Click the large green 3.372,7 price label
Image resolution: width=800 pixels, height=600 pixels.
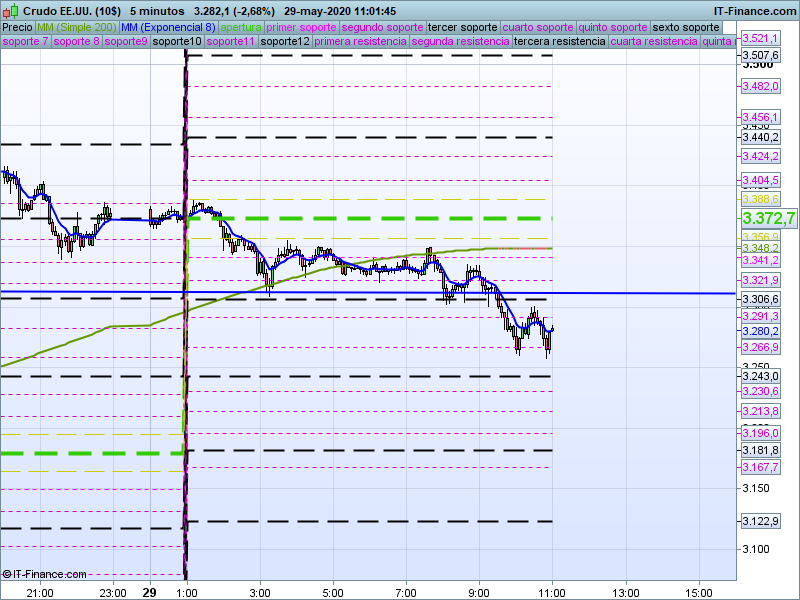pos(768,218)
